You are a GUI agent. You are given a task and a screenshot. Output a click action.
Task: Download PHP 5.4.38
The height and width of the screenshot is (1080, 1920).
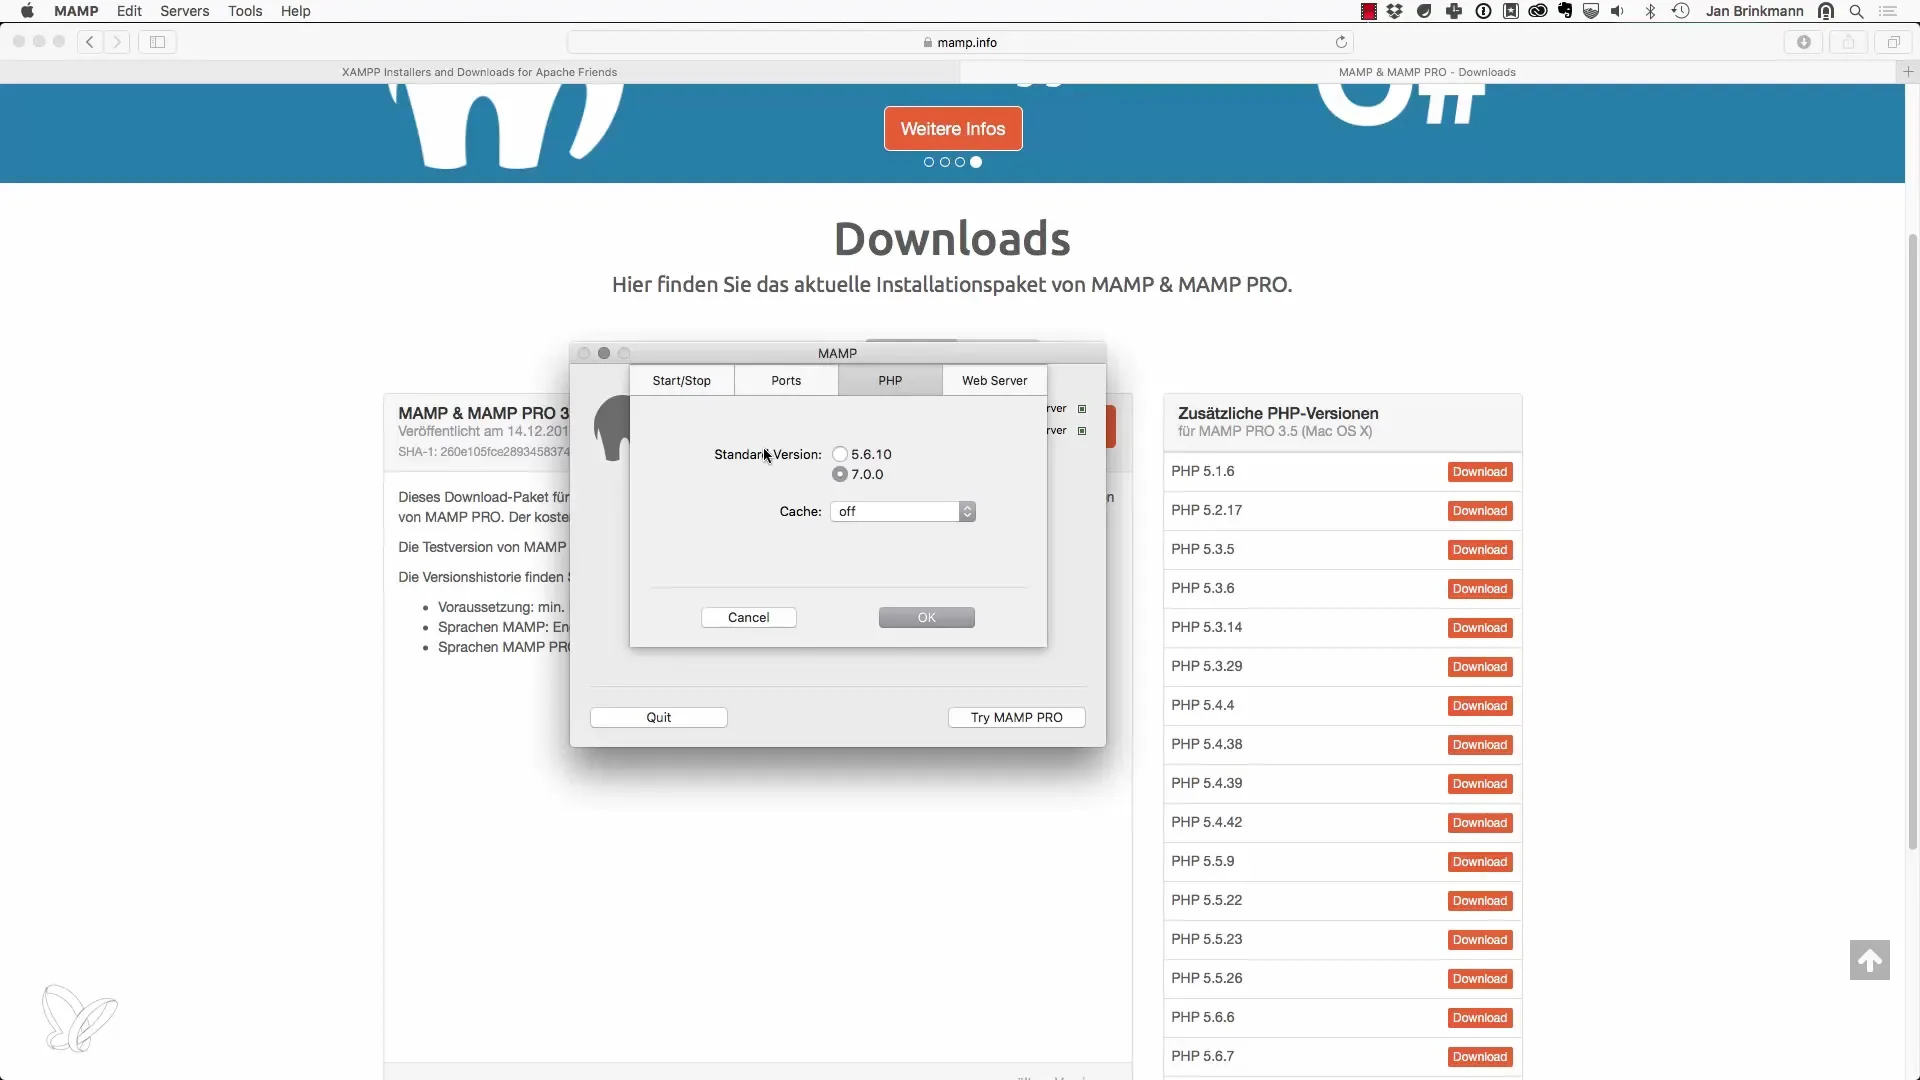point(1480,745)
